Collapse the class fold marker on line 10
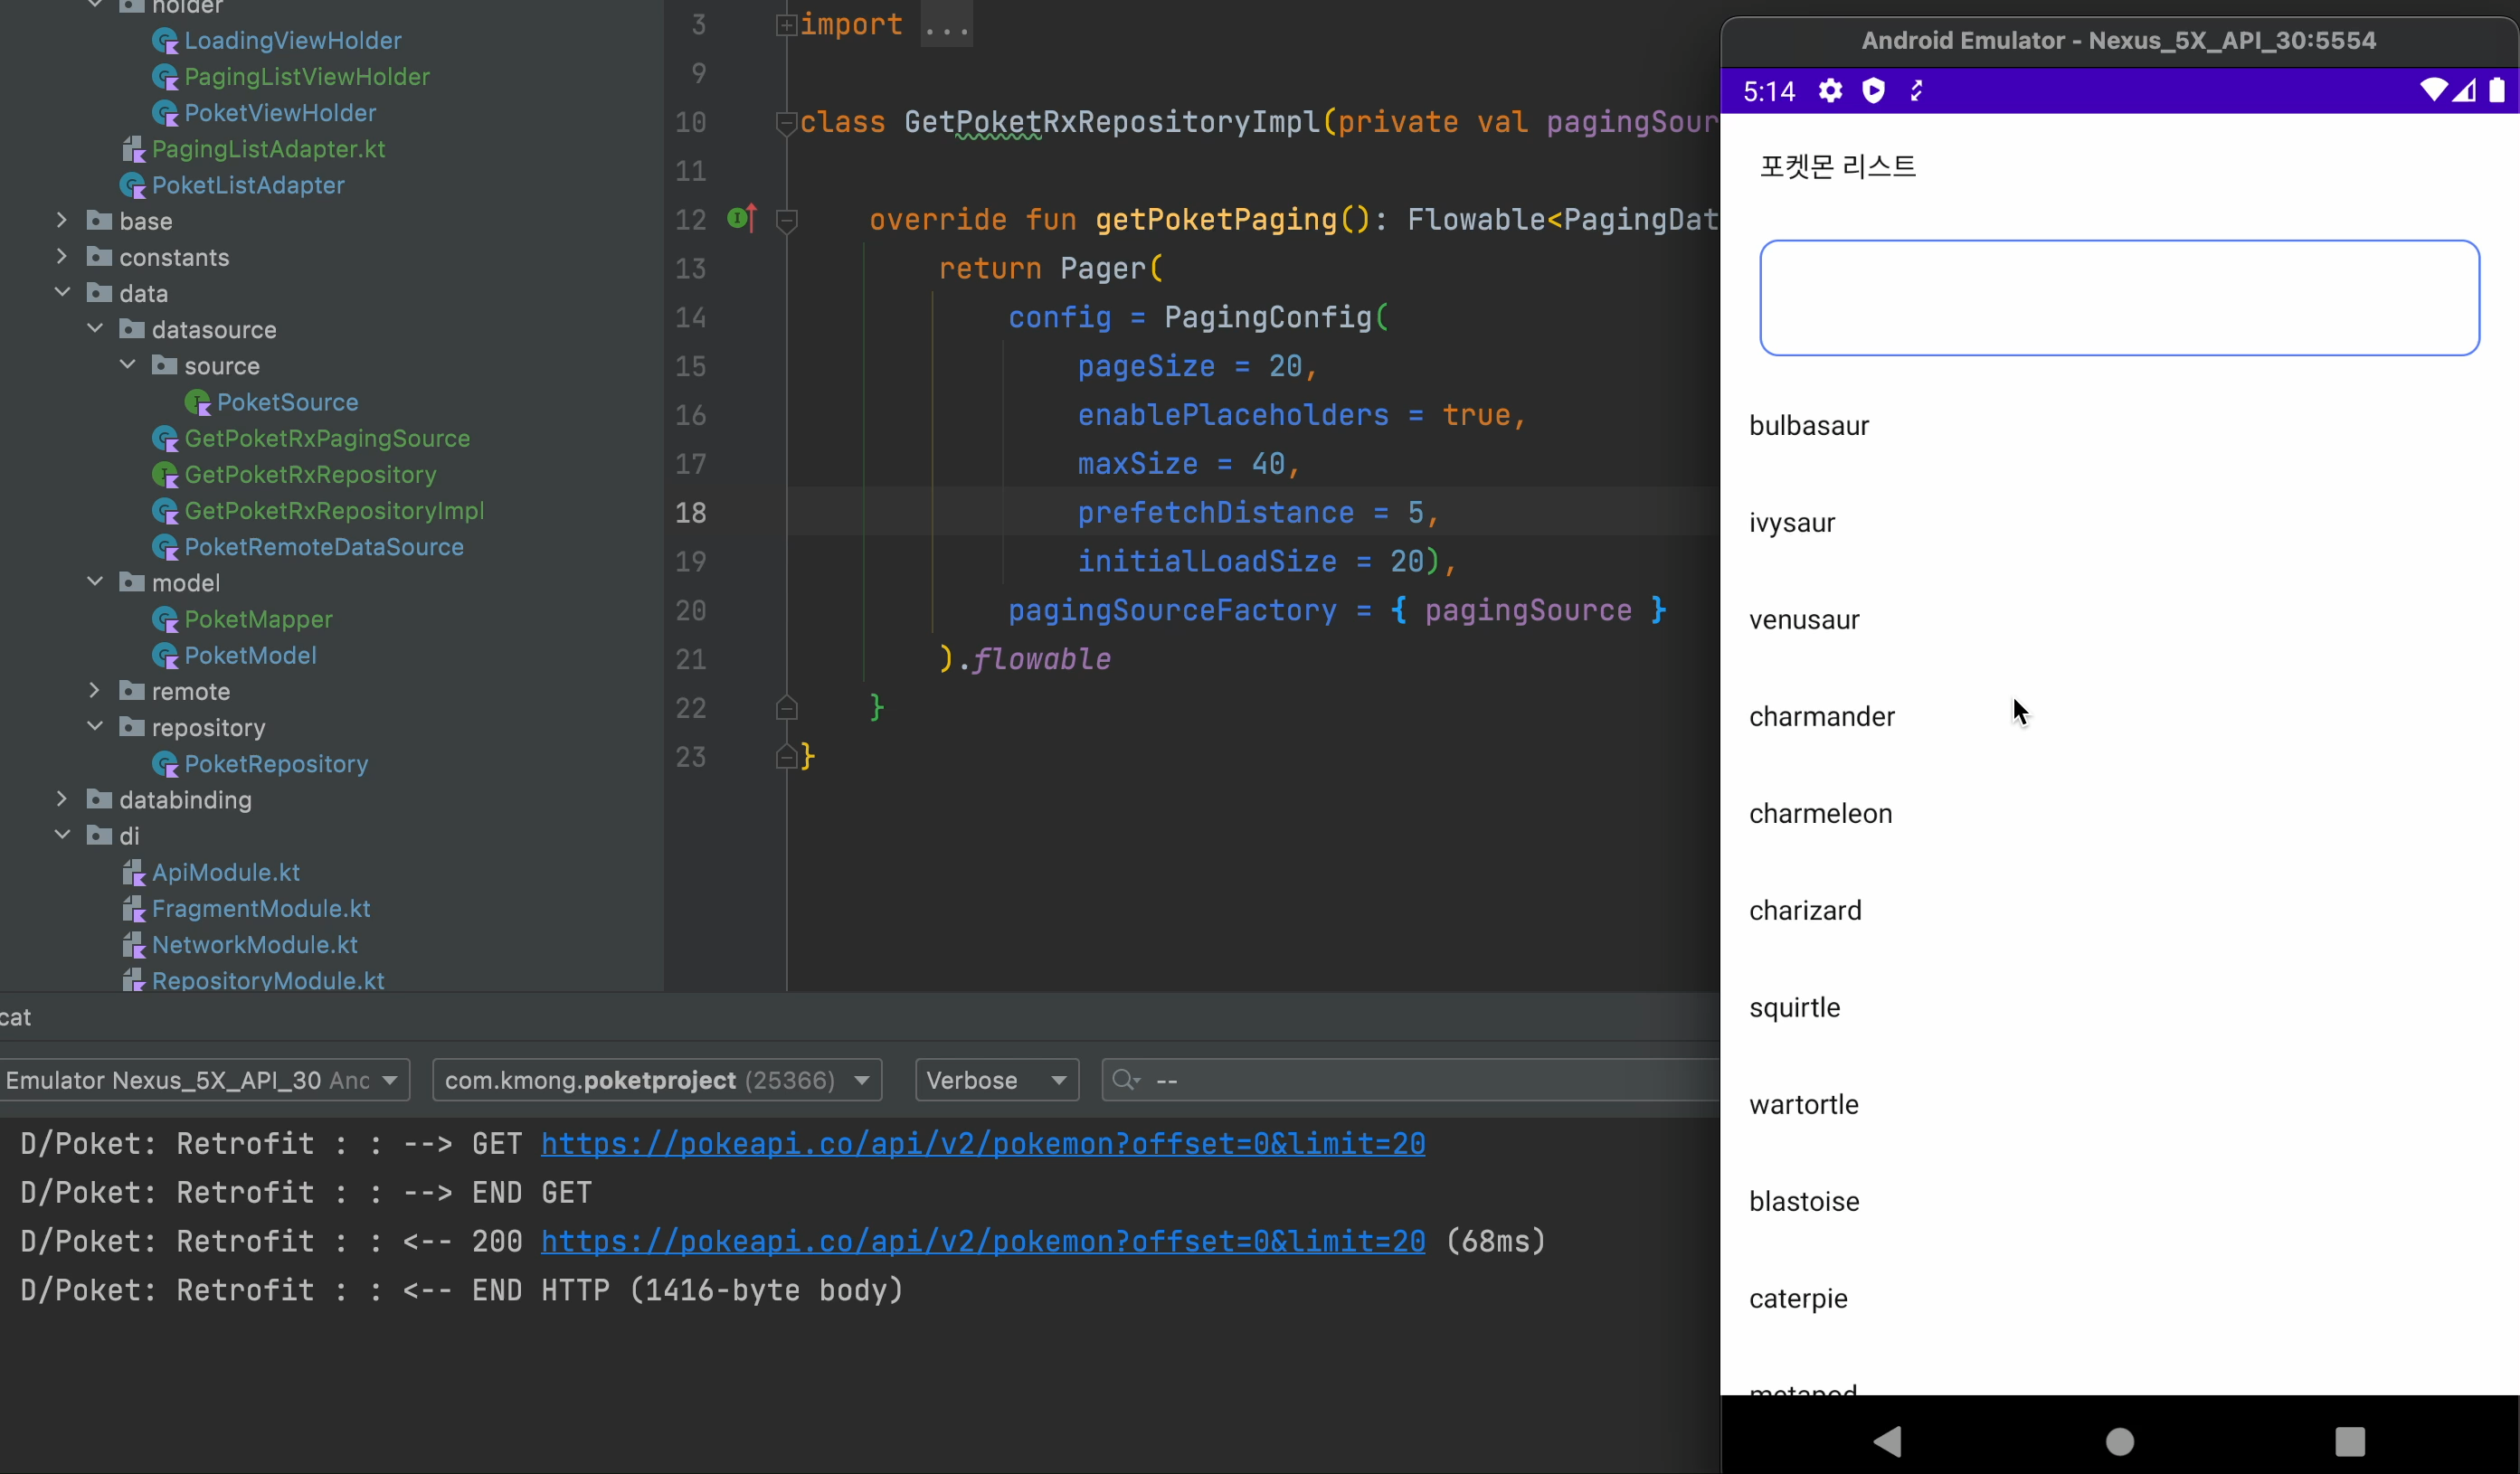The image size is (2520, 1474). click(786, 123)
